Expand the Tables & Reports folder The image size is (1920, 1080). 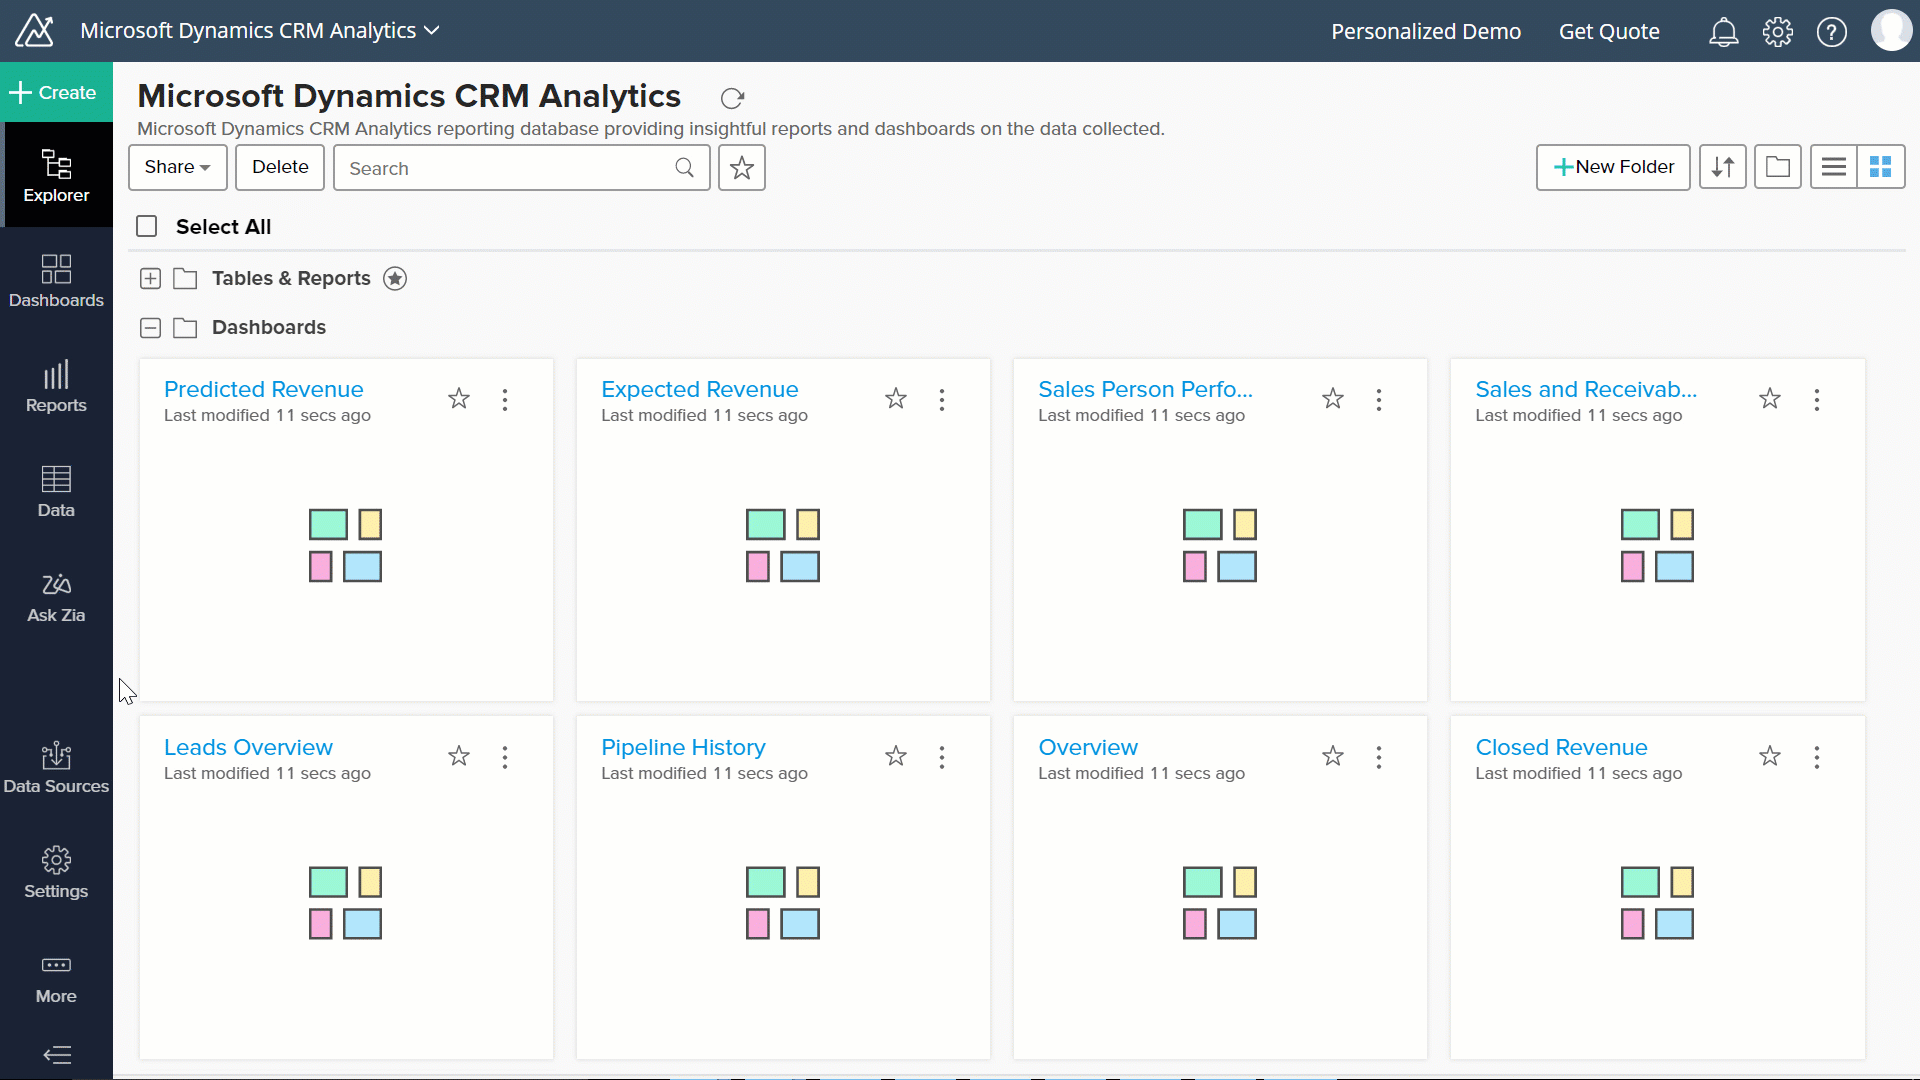click(x=150, y=279)
